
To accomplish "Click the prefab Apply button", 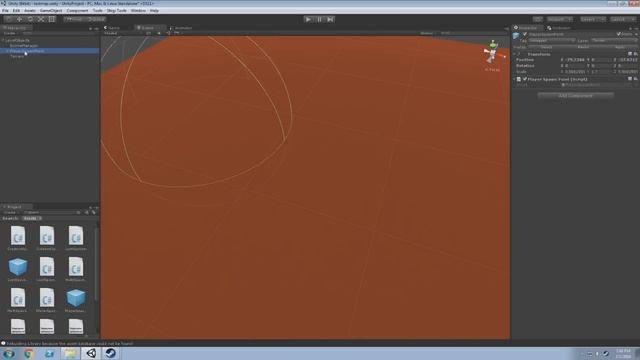I will 620,47.
